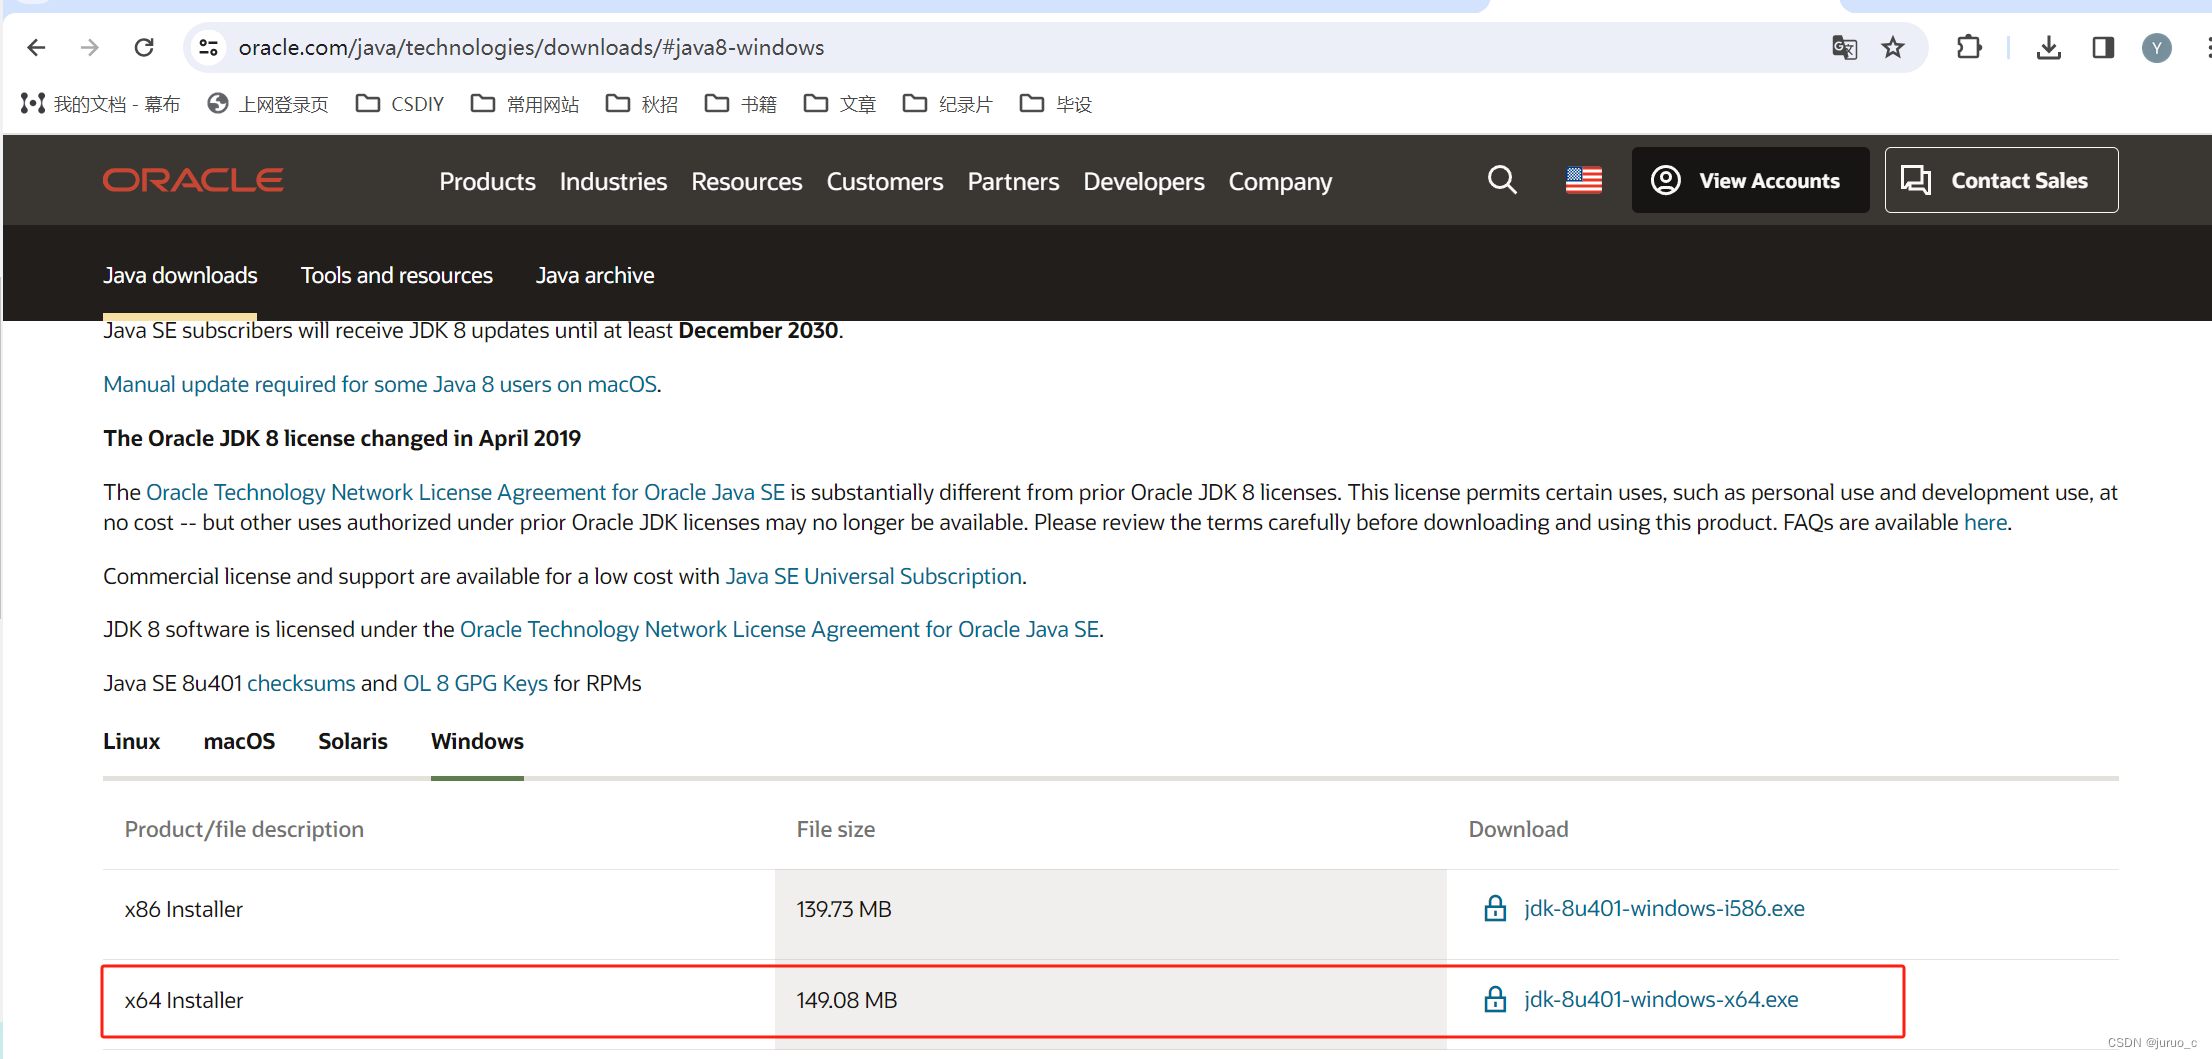
Task: Bookmark this page with the star icon
Action: [x=1893, y=47]
